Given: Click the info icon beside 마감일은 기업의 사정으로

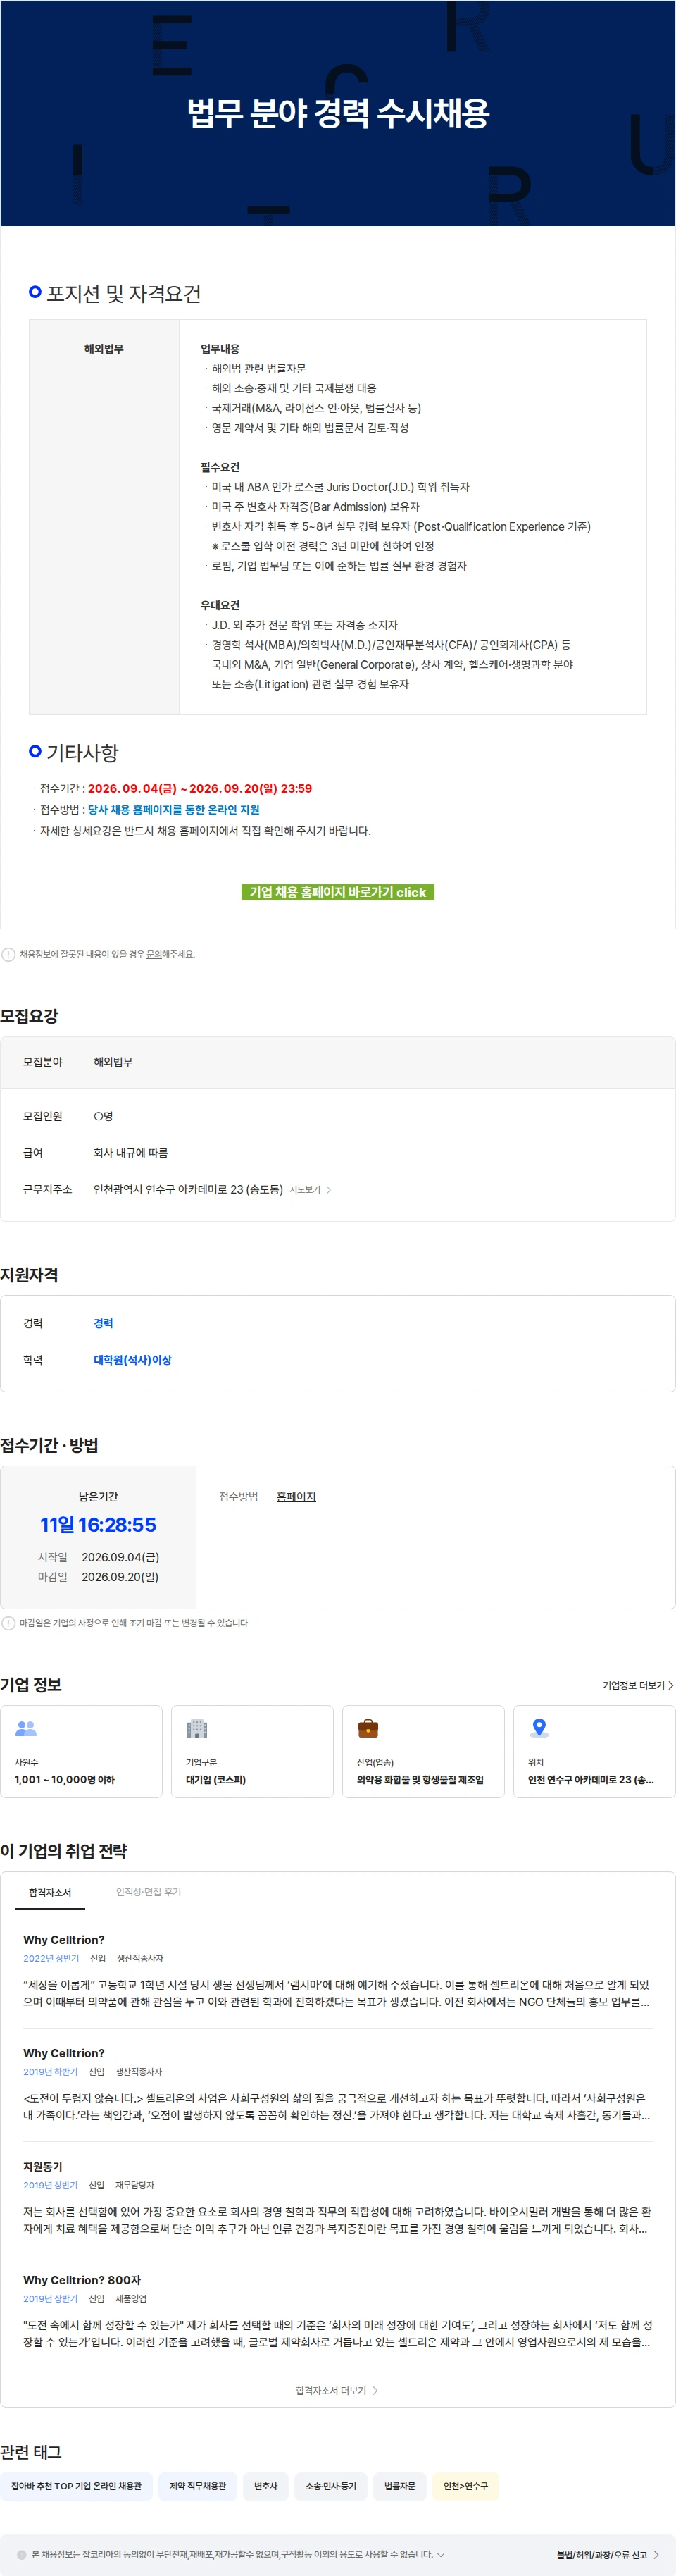Looking at the screenshot, I should click(x=8, y=1623).
